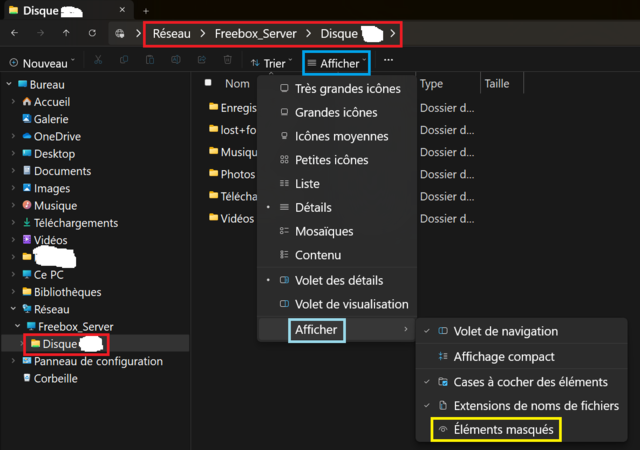Expand the OneDrive tree node
The image size is (640, 450).
pos(13,136)
